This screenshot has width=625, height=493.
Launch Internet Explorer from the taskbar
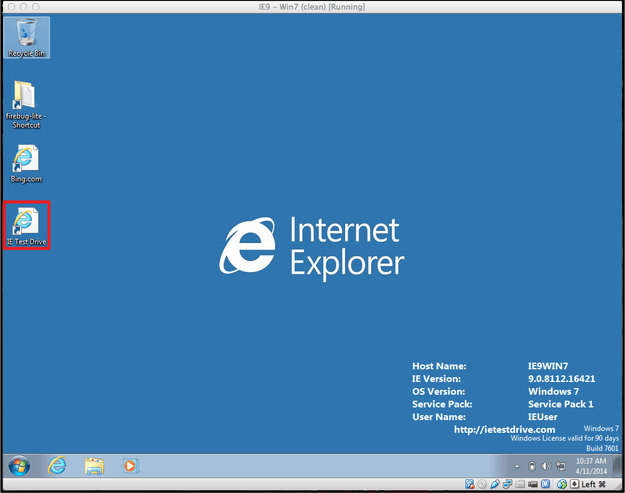coord(57,466)
